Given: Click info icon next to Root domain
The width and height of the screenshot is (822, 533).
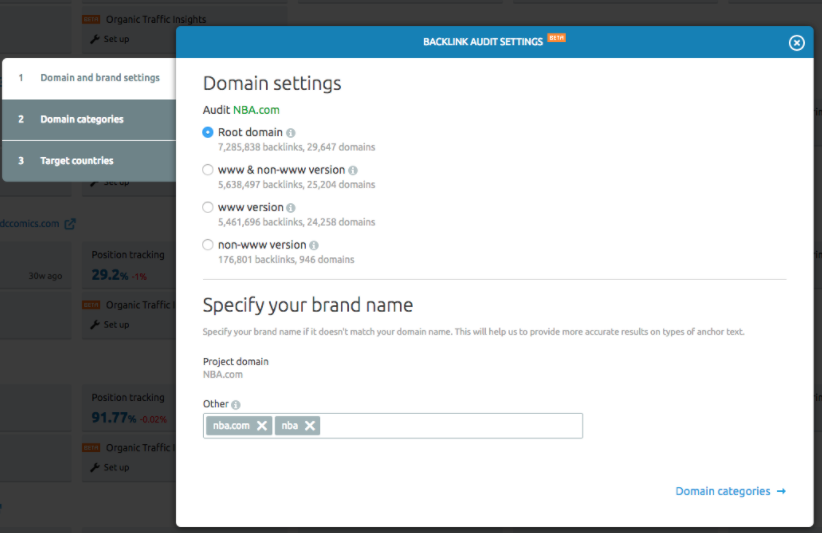Looking at the screenshot, I should (x=291, y=133).
